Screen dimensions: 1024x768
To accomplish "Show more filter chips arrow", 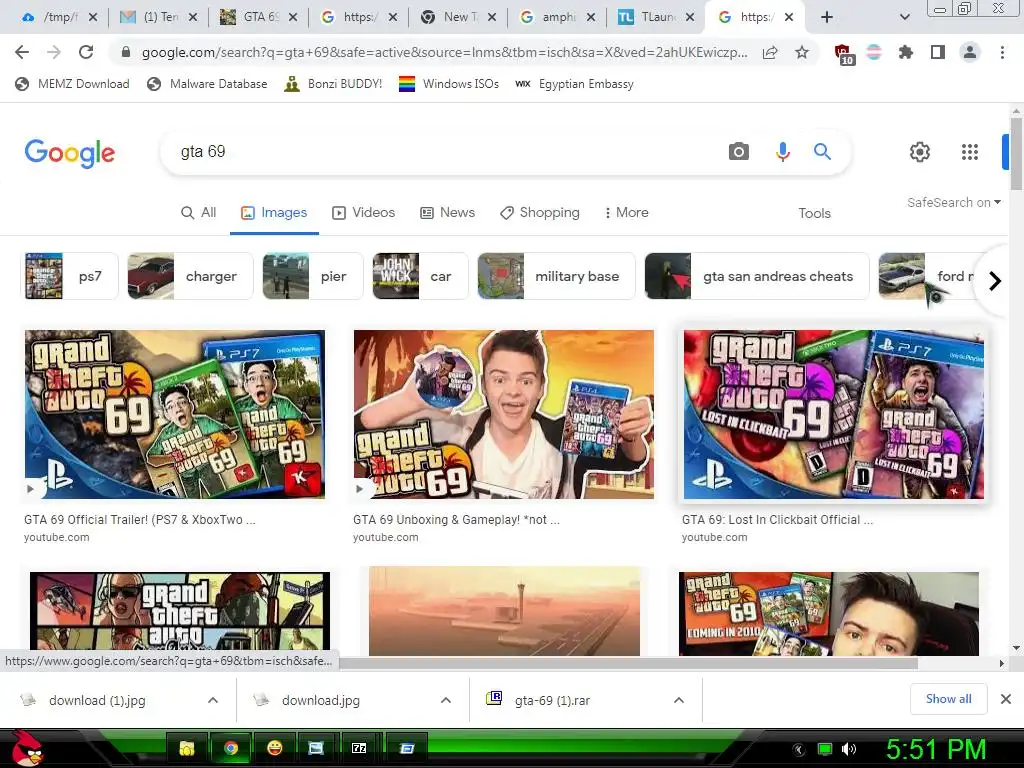I will click(995, 281).
